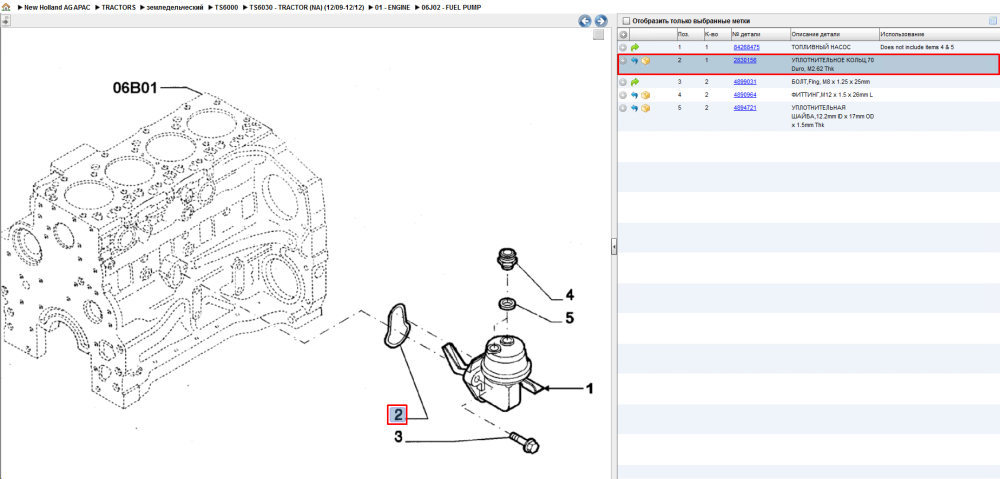Sort by Описание детали column header
Viewport: 1000px width, 479px height.
click(x=834, y=34)
